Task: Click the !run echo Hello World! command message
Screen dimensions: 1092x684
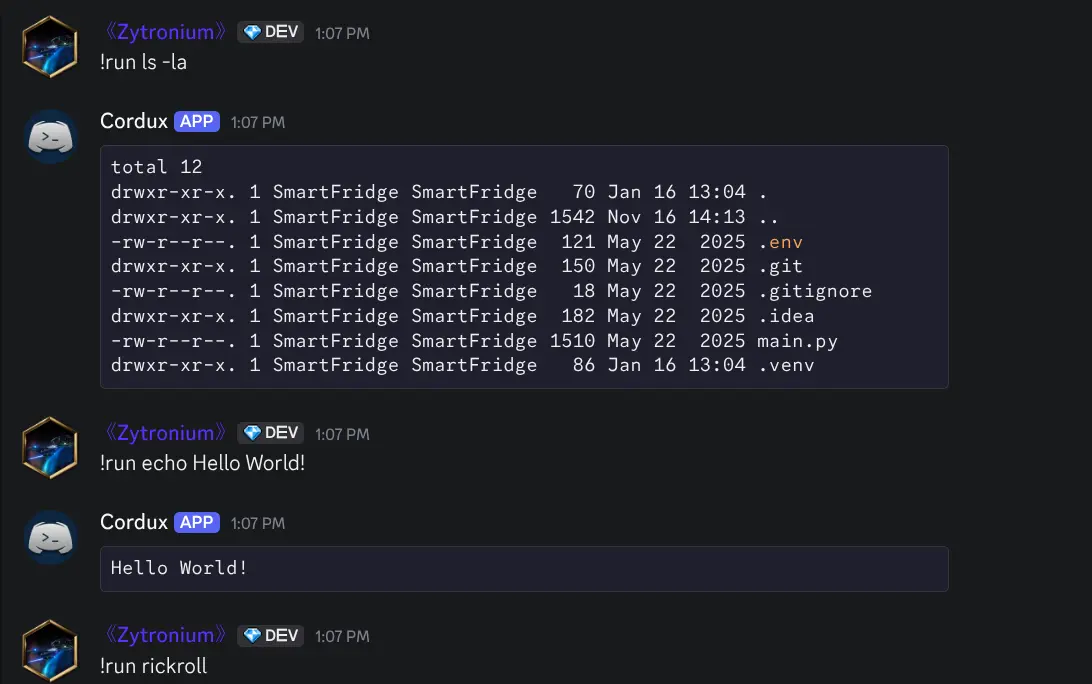Action: 203,463
